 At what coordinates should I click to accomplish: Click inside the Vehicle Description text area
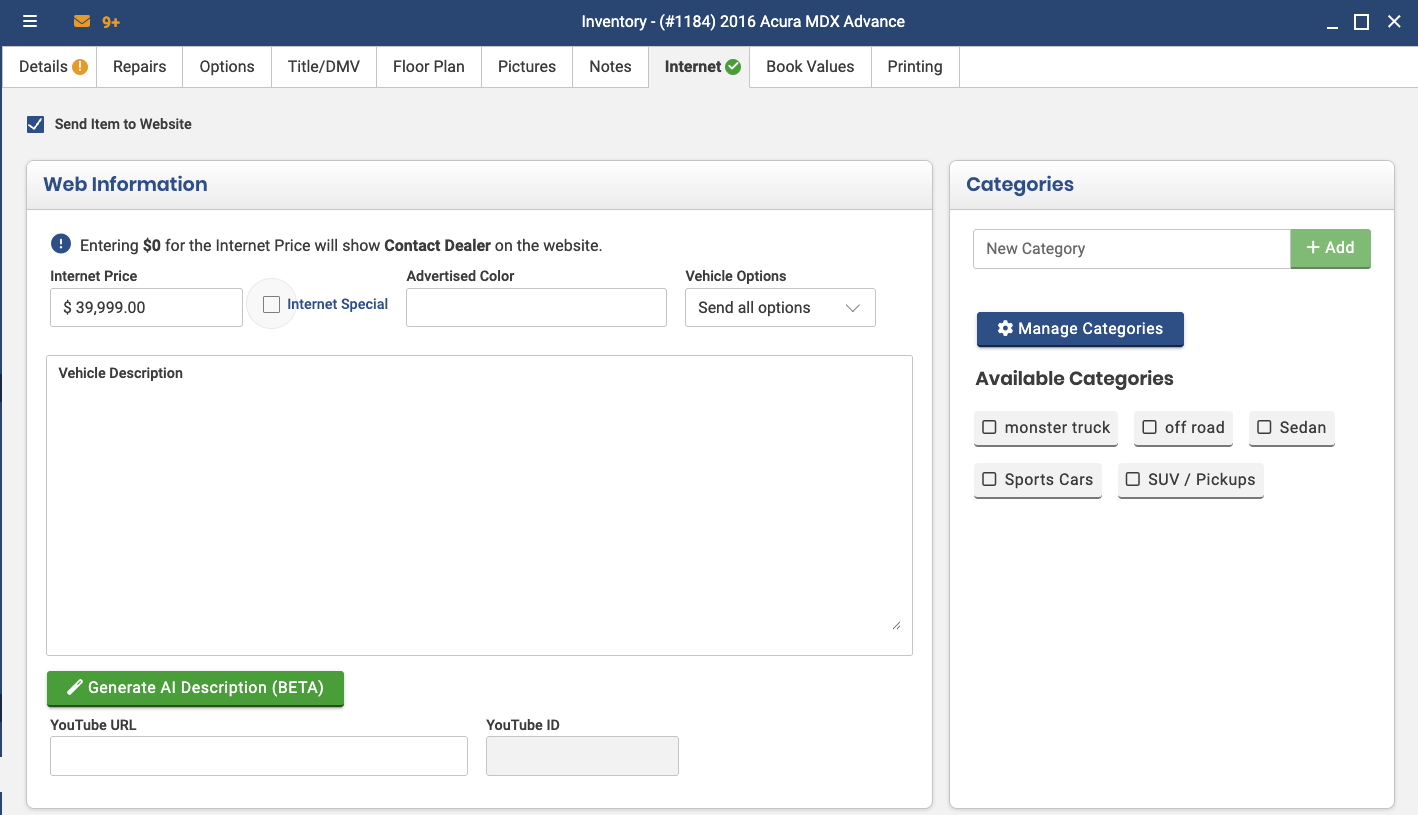click(x=479, y=505)
